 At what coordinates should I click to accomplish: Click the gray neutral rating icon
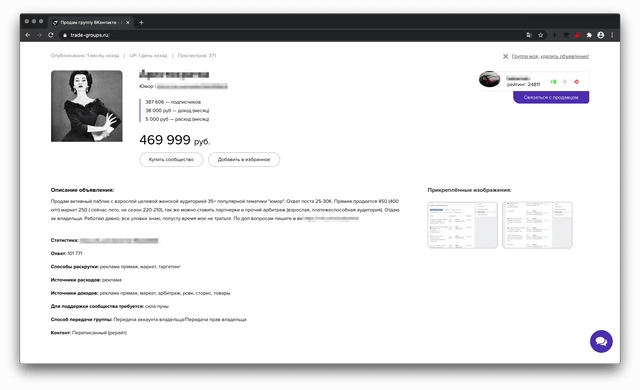click(x=565, y=82)
